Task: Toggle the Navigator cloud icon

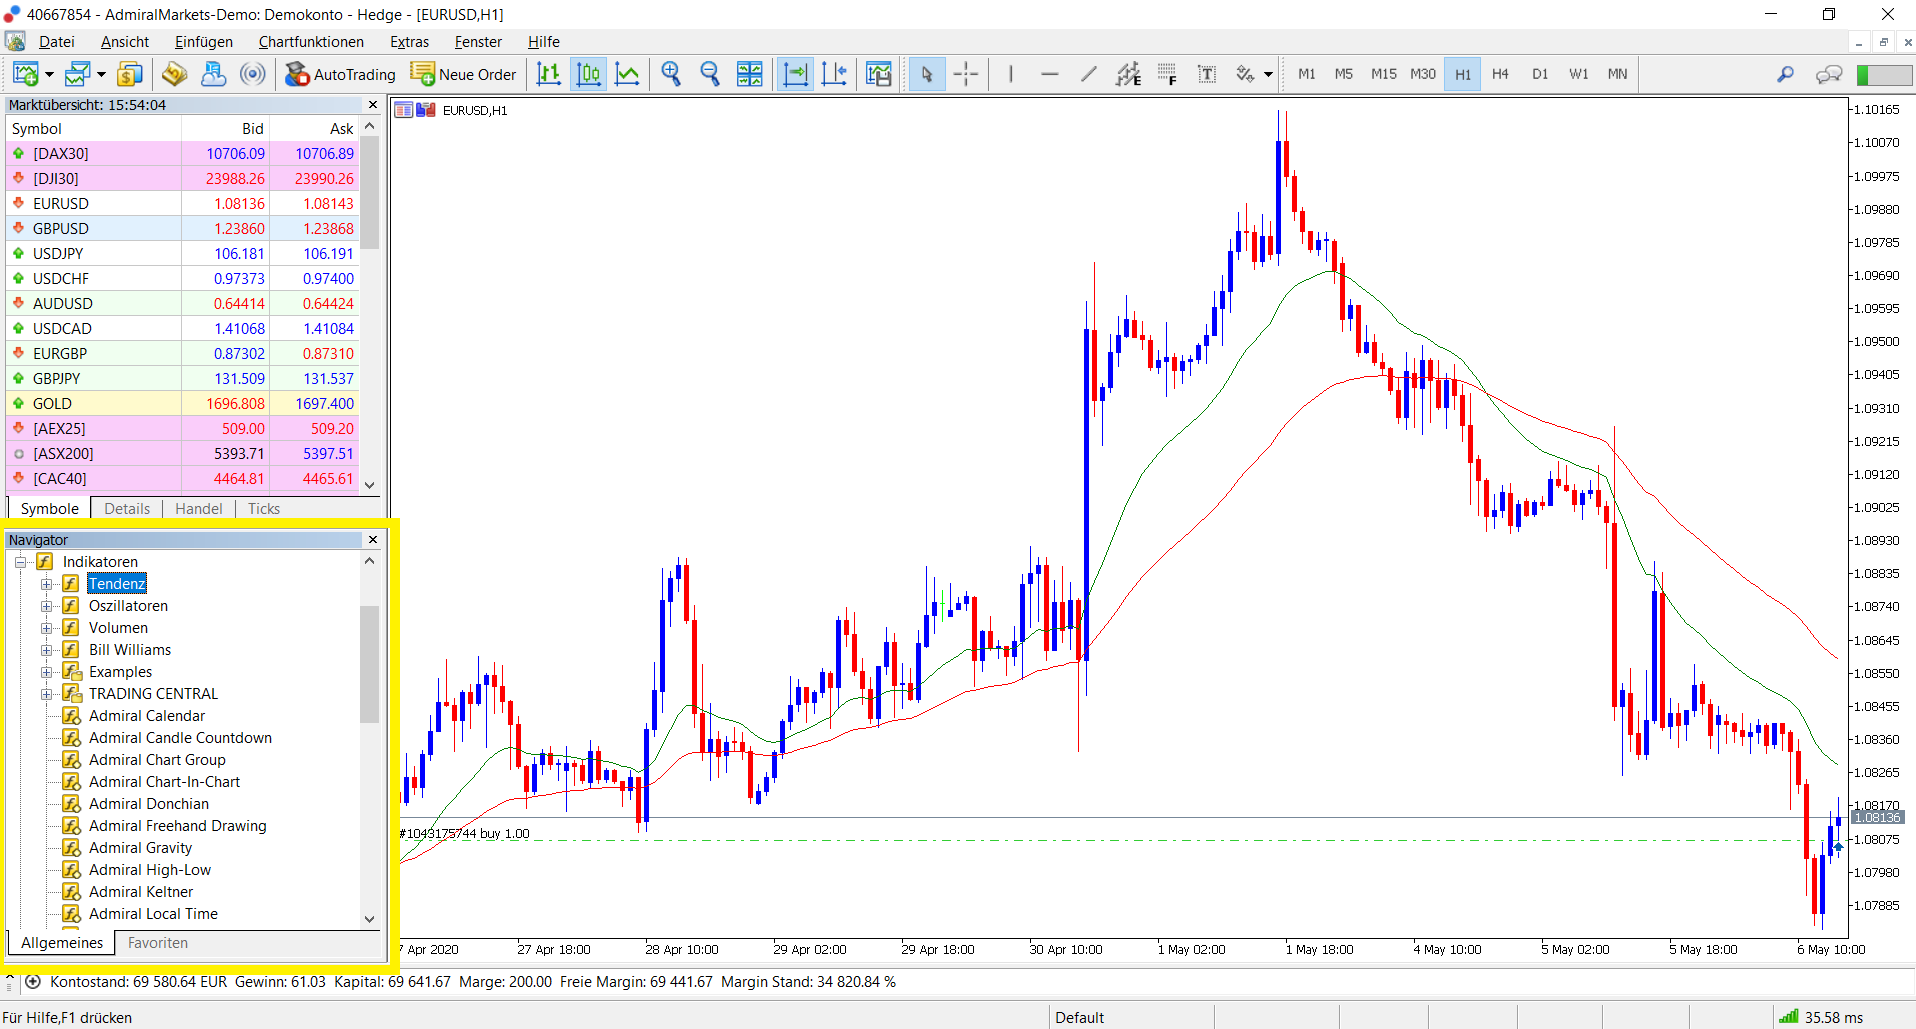Action: (213, 74)
